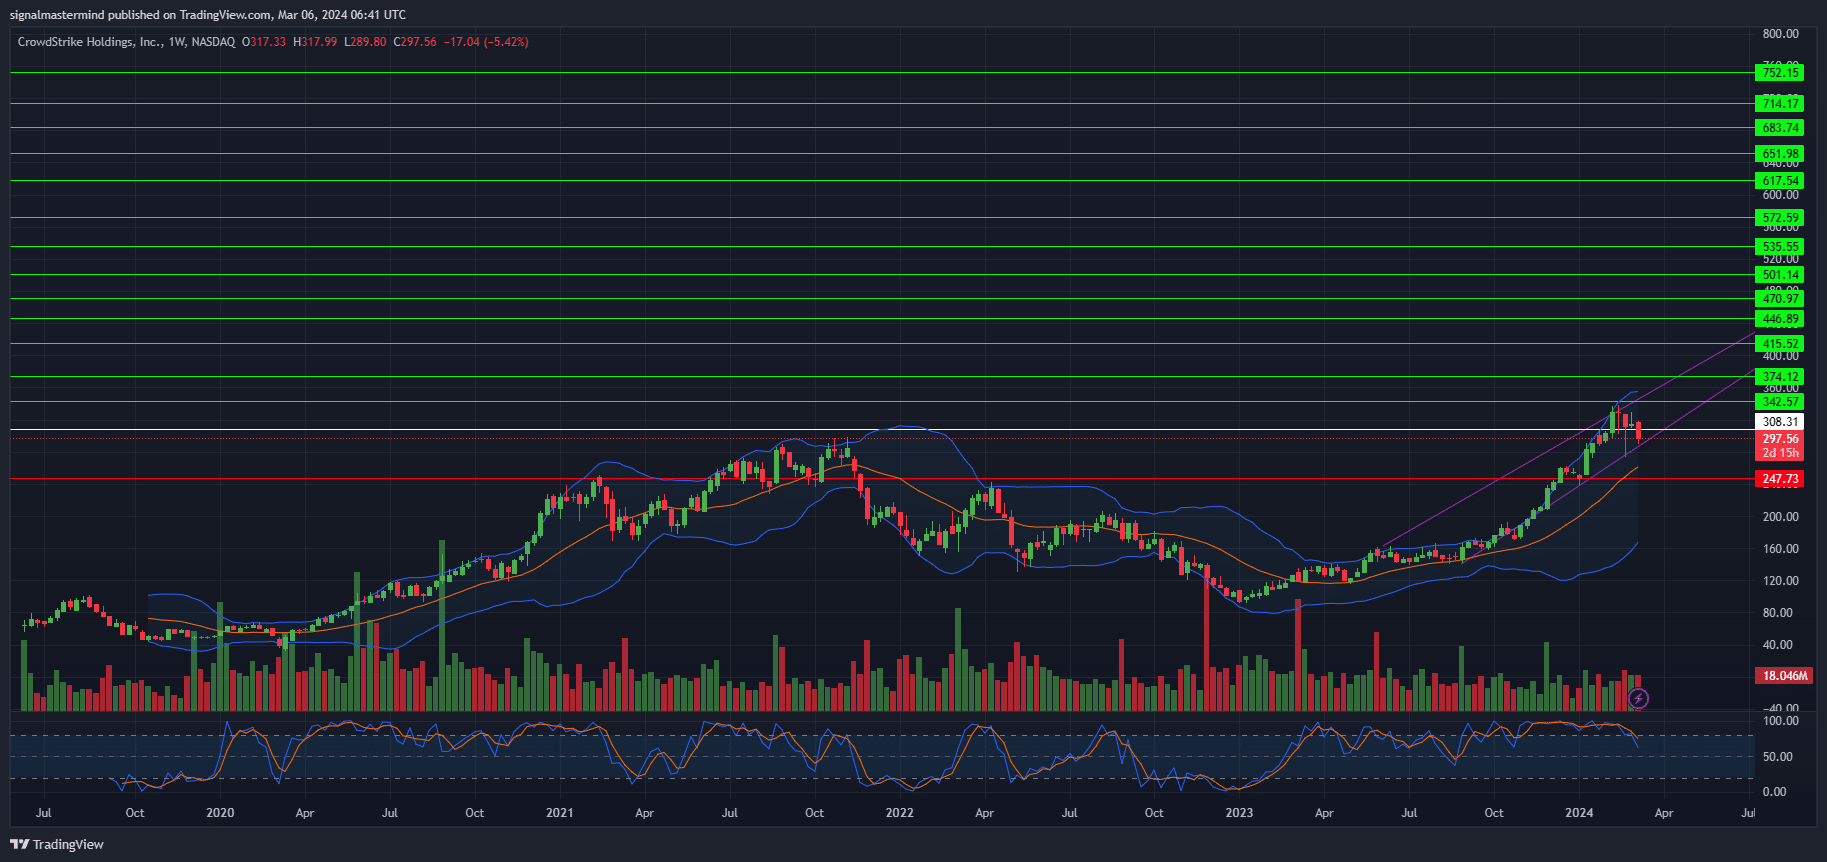Click the 446.89 price label

tap(1780, 319)
